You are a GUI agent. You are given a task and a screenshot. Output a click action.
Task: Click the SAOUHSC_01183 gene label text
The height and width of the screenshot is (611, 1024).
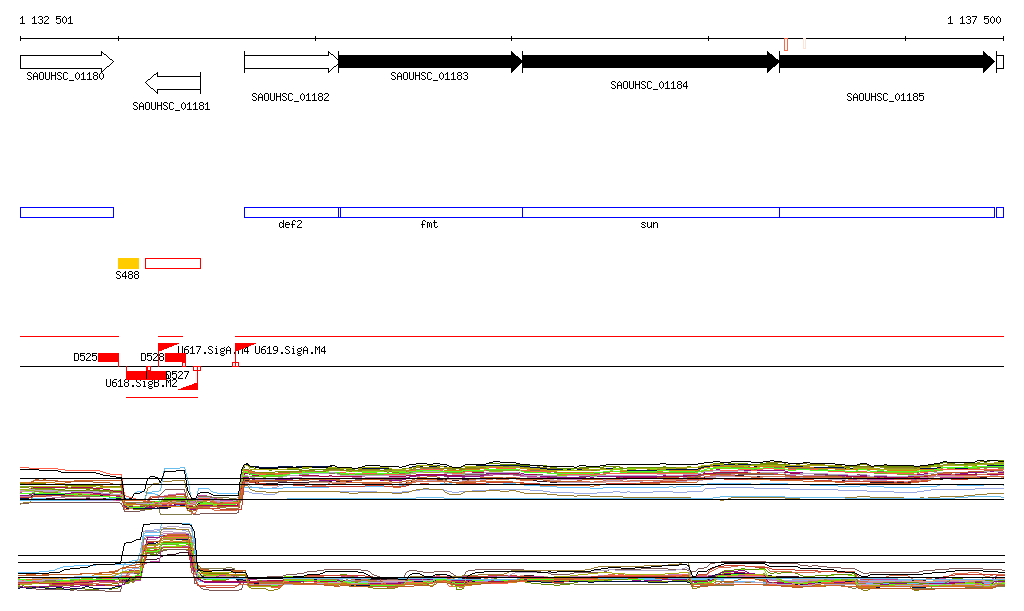tap(429, 76)
